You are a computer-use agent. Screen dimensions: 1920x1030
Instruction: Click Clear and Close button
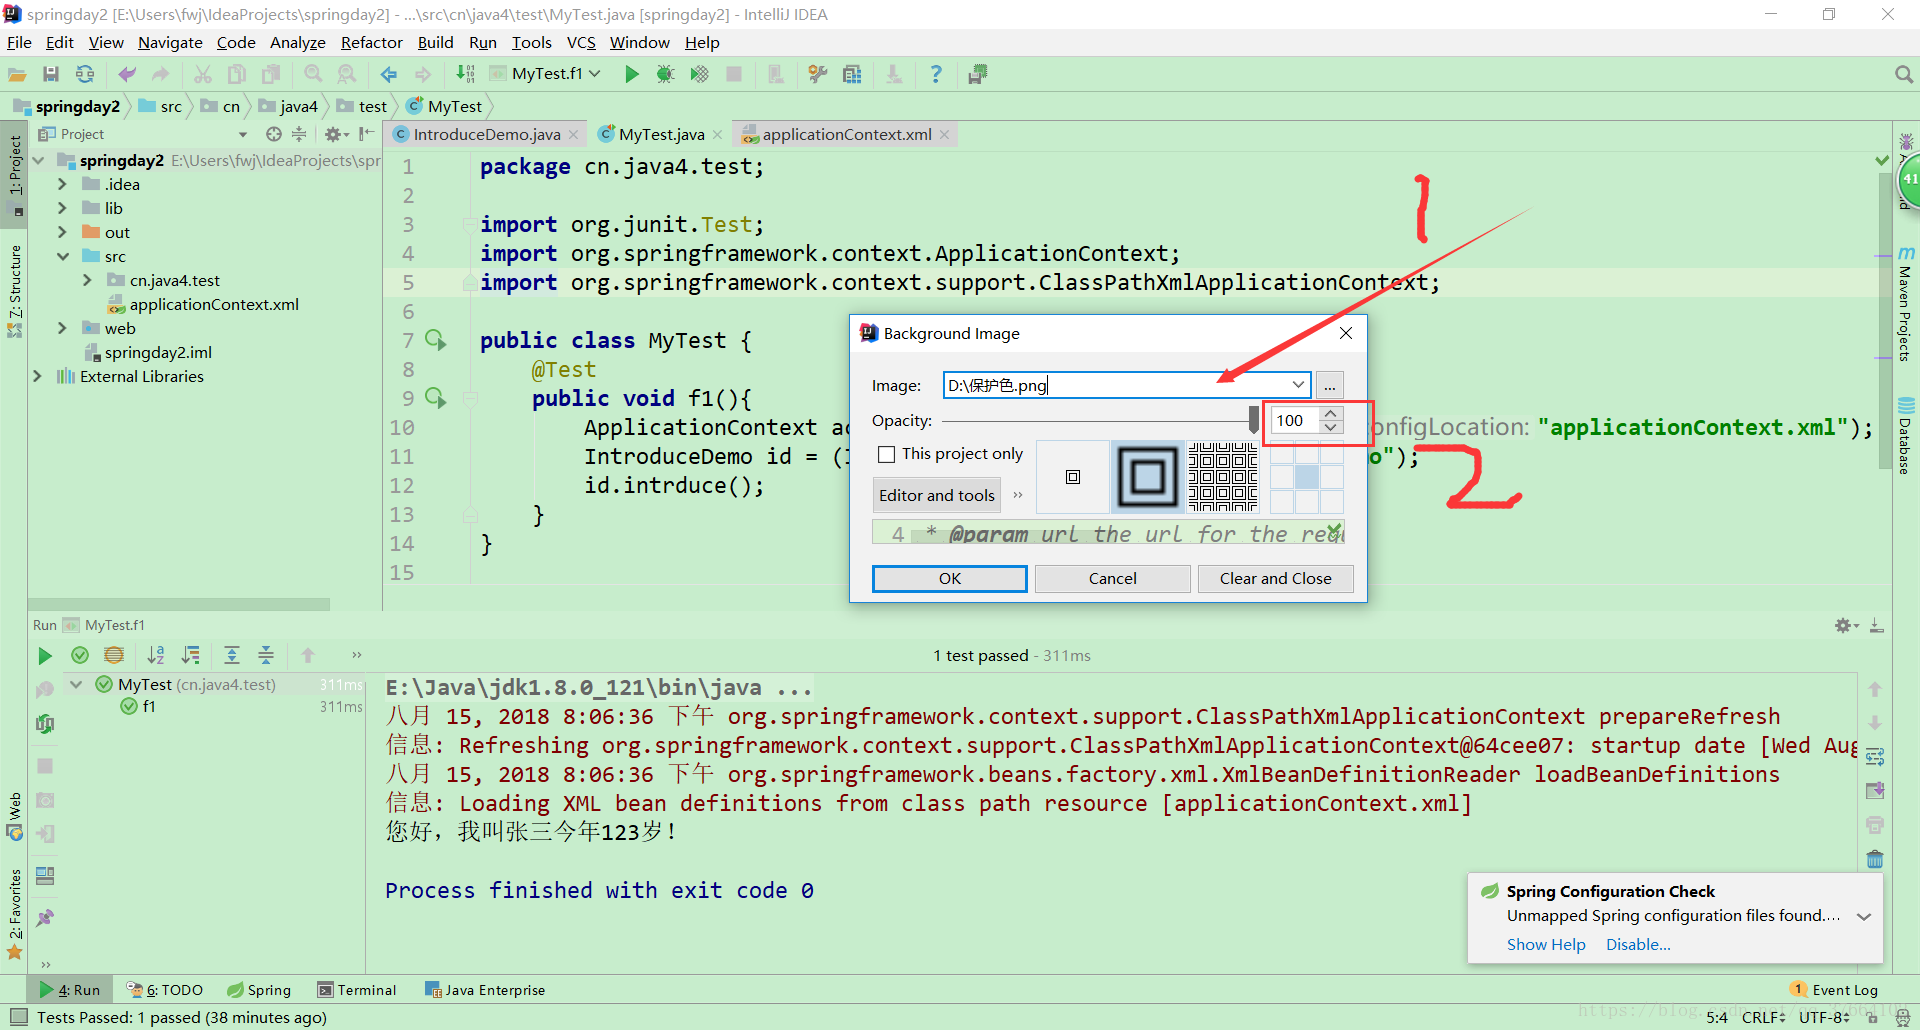click(x=1275, y=578)
